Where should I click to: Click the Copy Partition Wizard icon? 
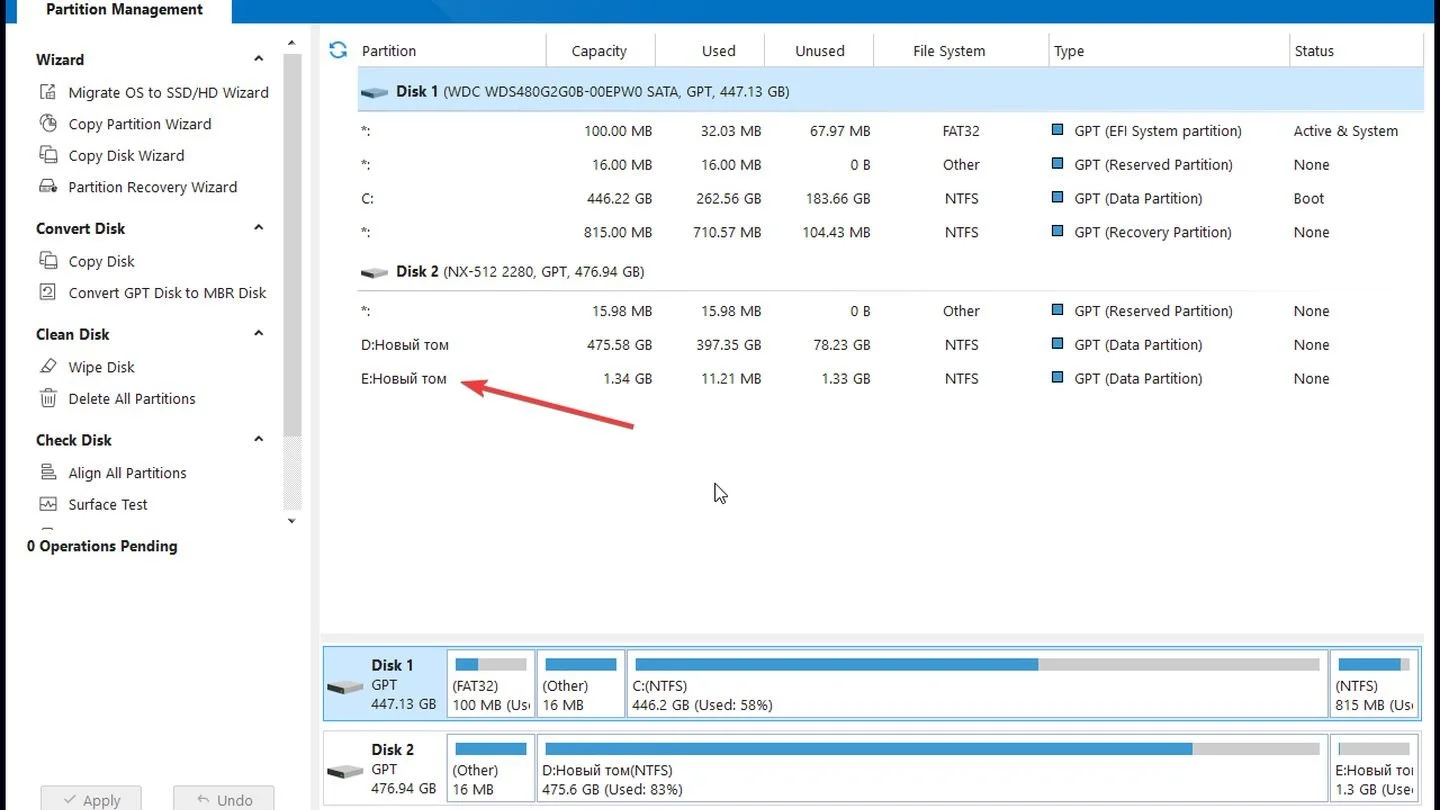point(47,124)
